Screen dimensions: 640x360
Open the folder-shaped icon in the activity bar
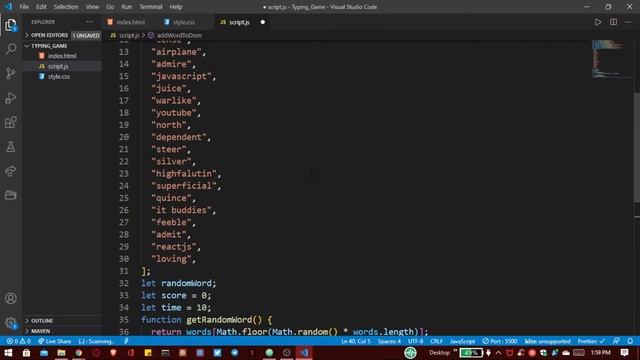(x=11, y=195)
